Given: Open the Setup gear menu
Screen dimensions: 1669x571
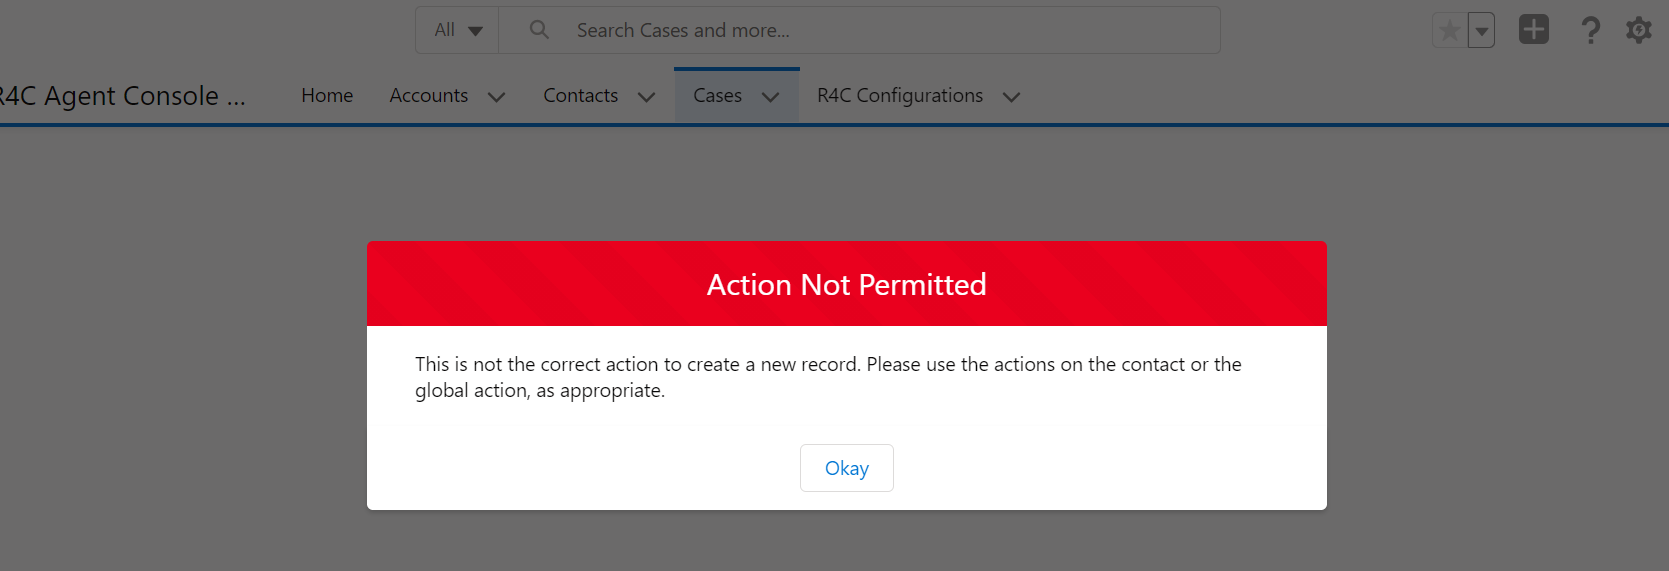Looking at the screenshot, I should [1638, 31].
